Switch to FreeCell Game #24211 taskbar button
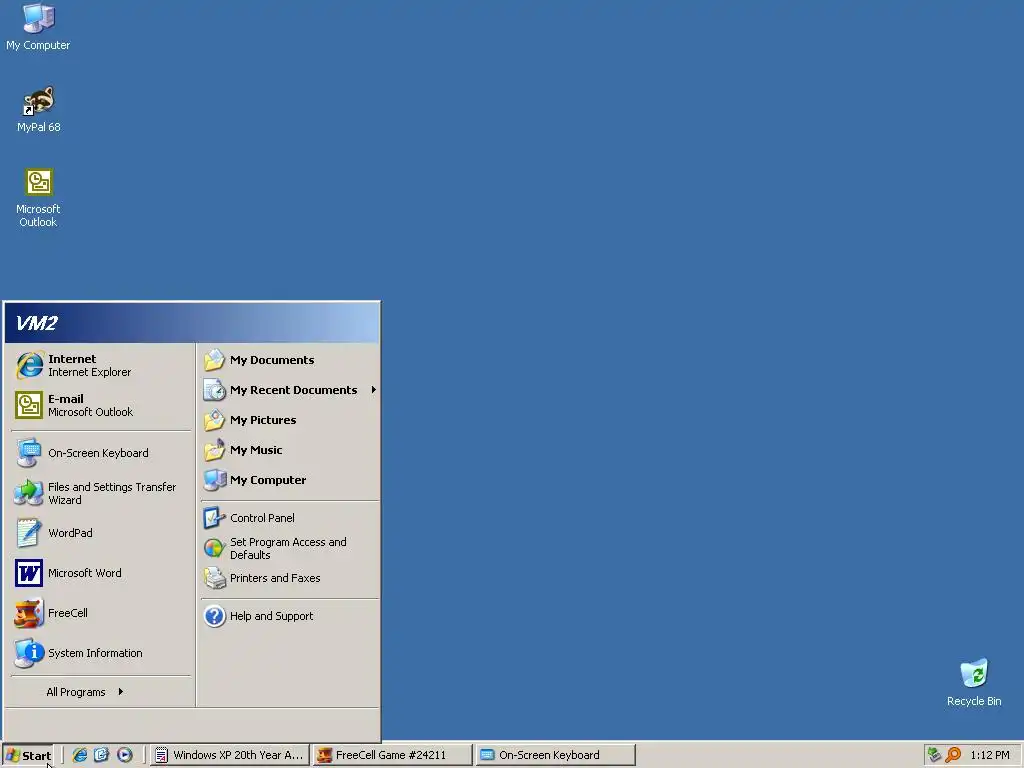This screenshot has width=1024, height=768. [x=392, y=755]
